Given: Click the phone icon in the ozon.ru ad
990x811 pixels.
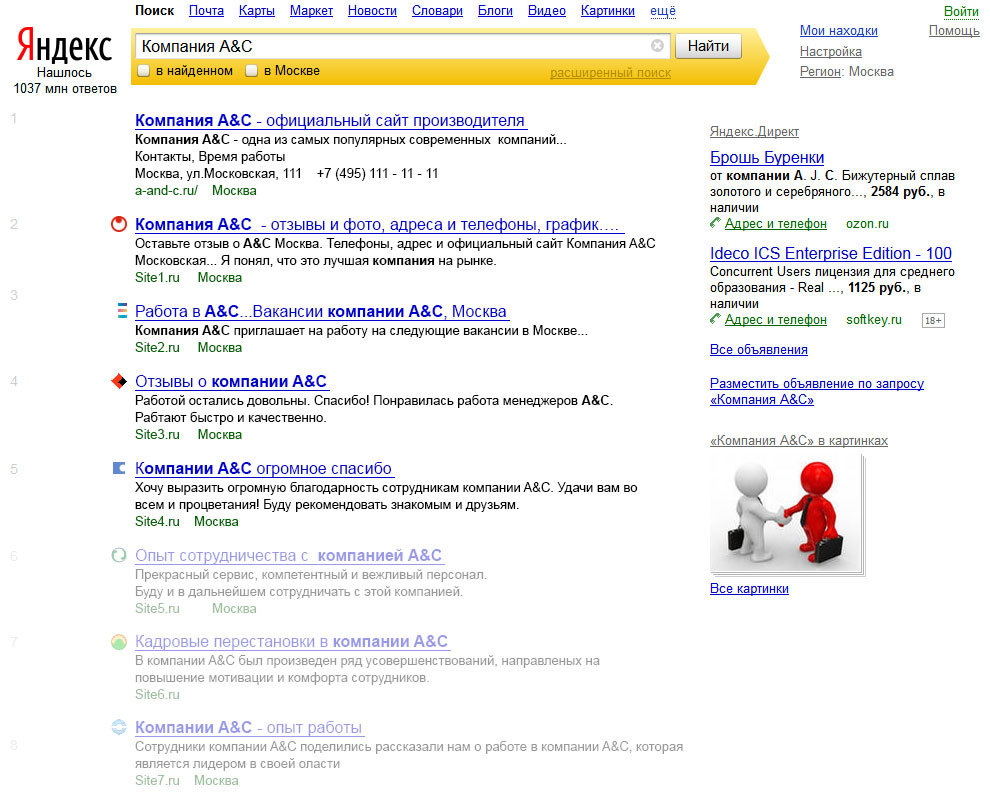Looking at the screenshot, I should 715,223.
